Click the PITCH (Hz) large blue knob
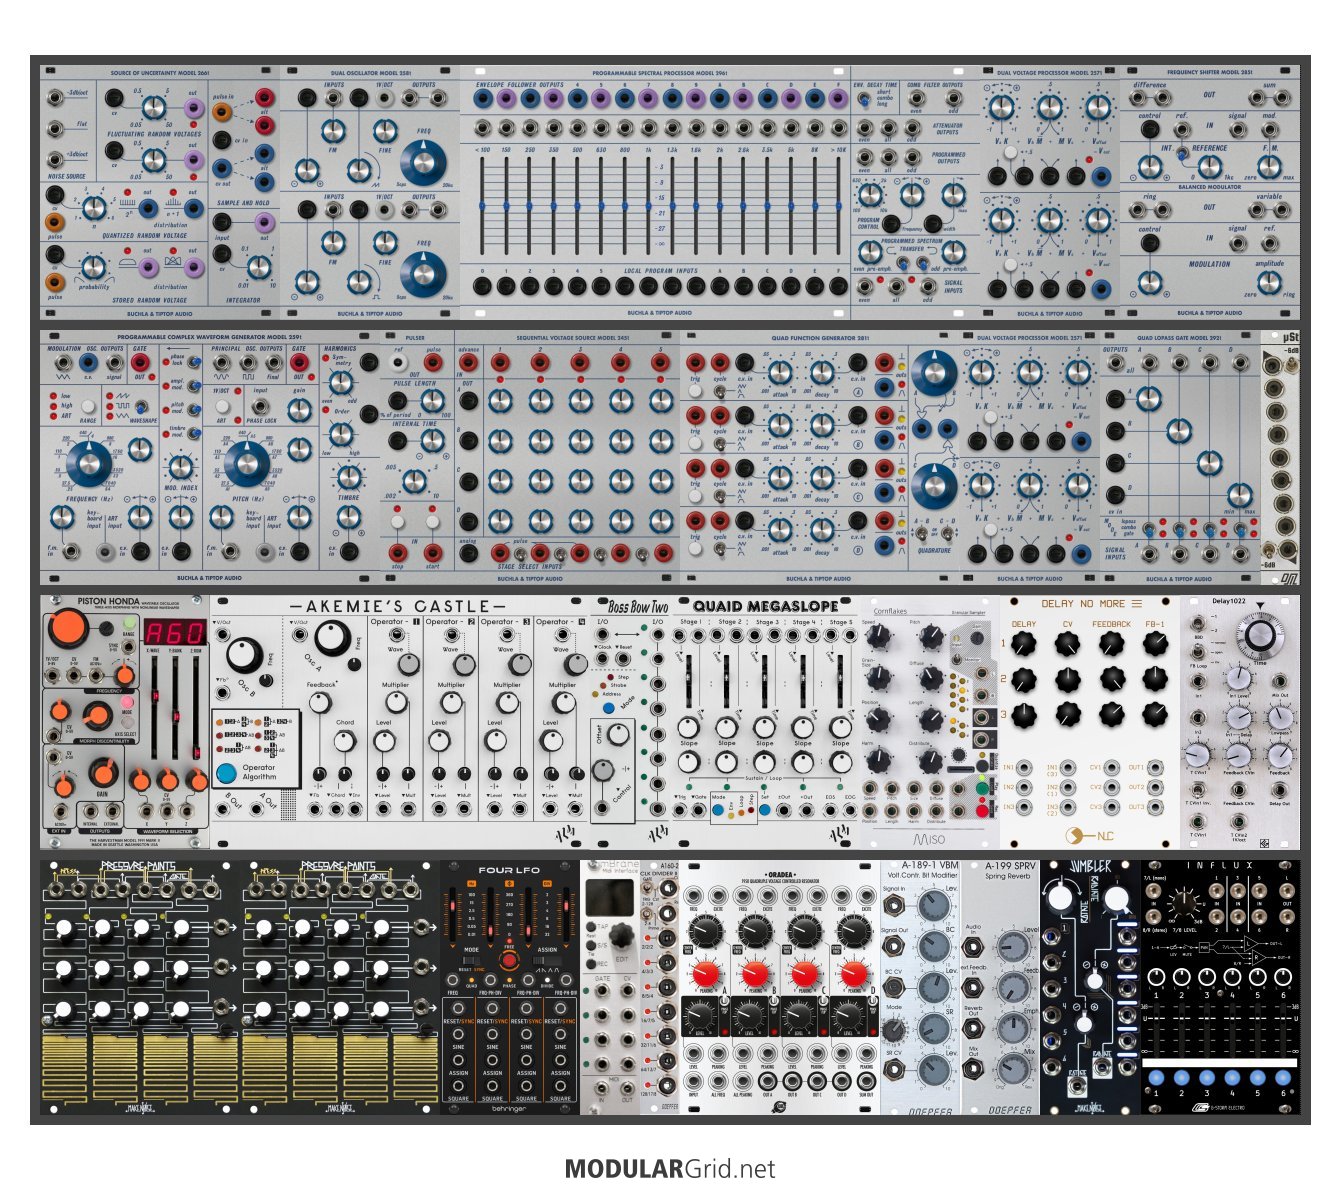Image resolution: width=1341 pixels, height=1190 pixels. click(247, 466)
